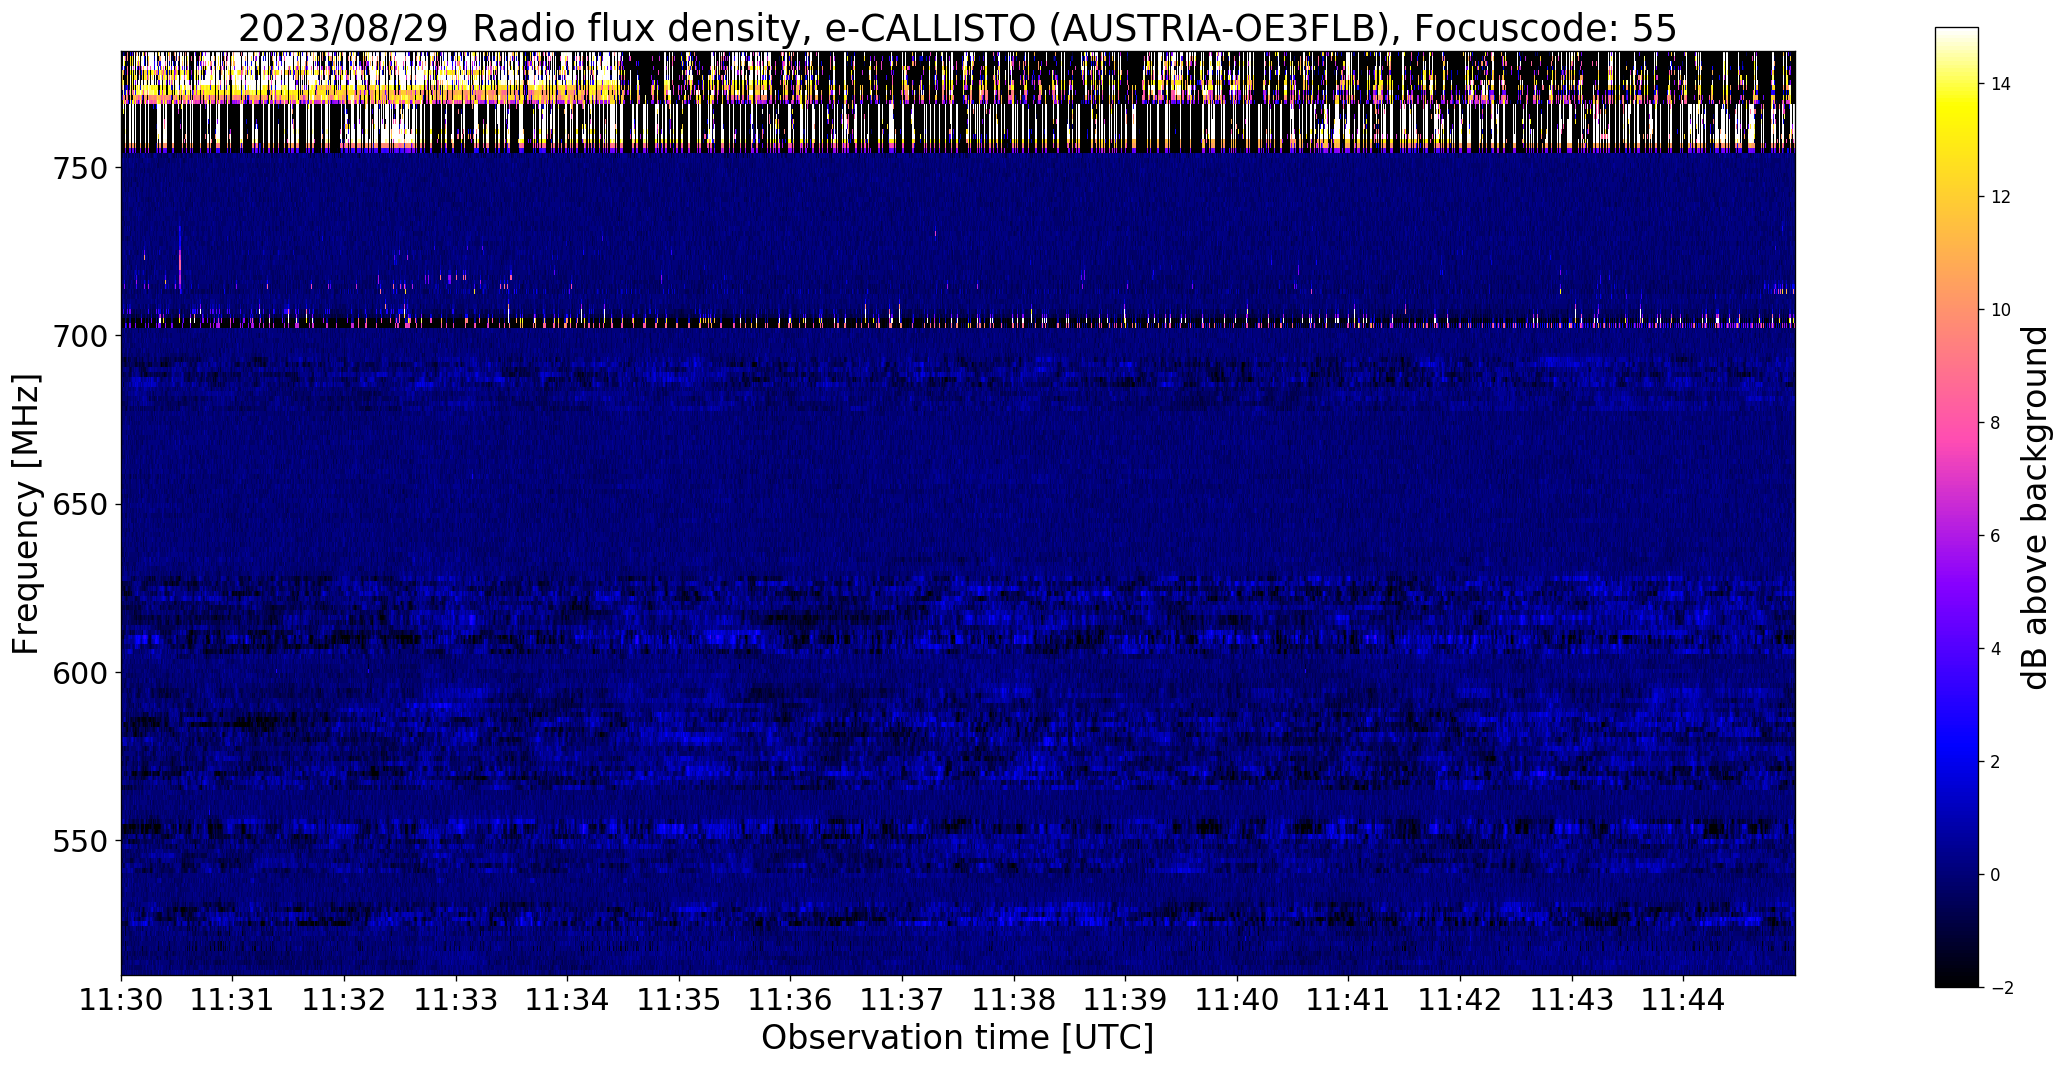Click the colorbar tick label 2
2066x1067 pixels.
click(1996, 762)
